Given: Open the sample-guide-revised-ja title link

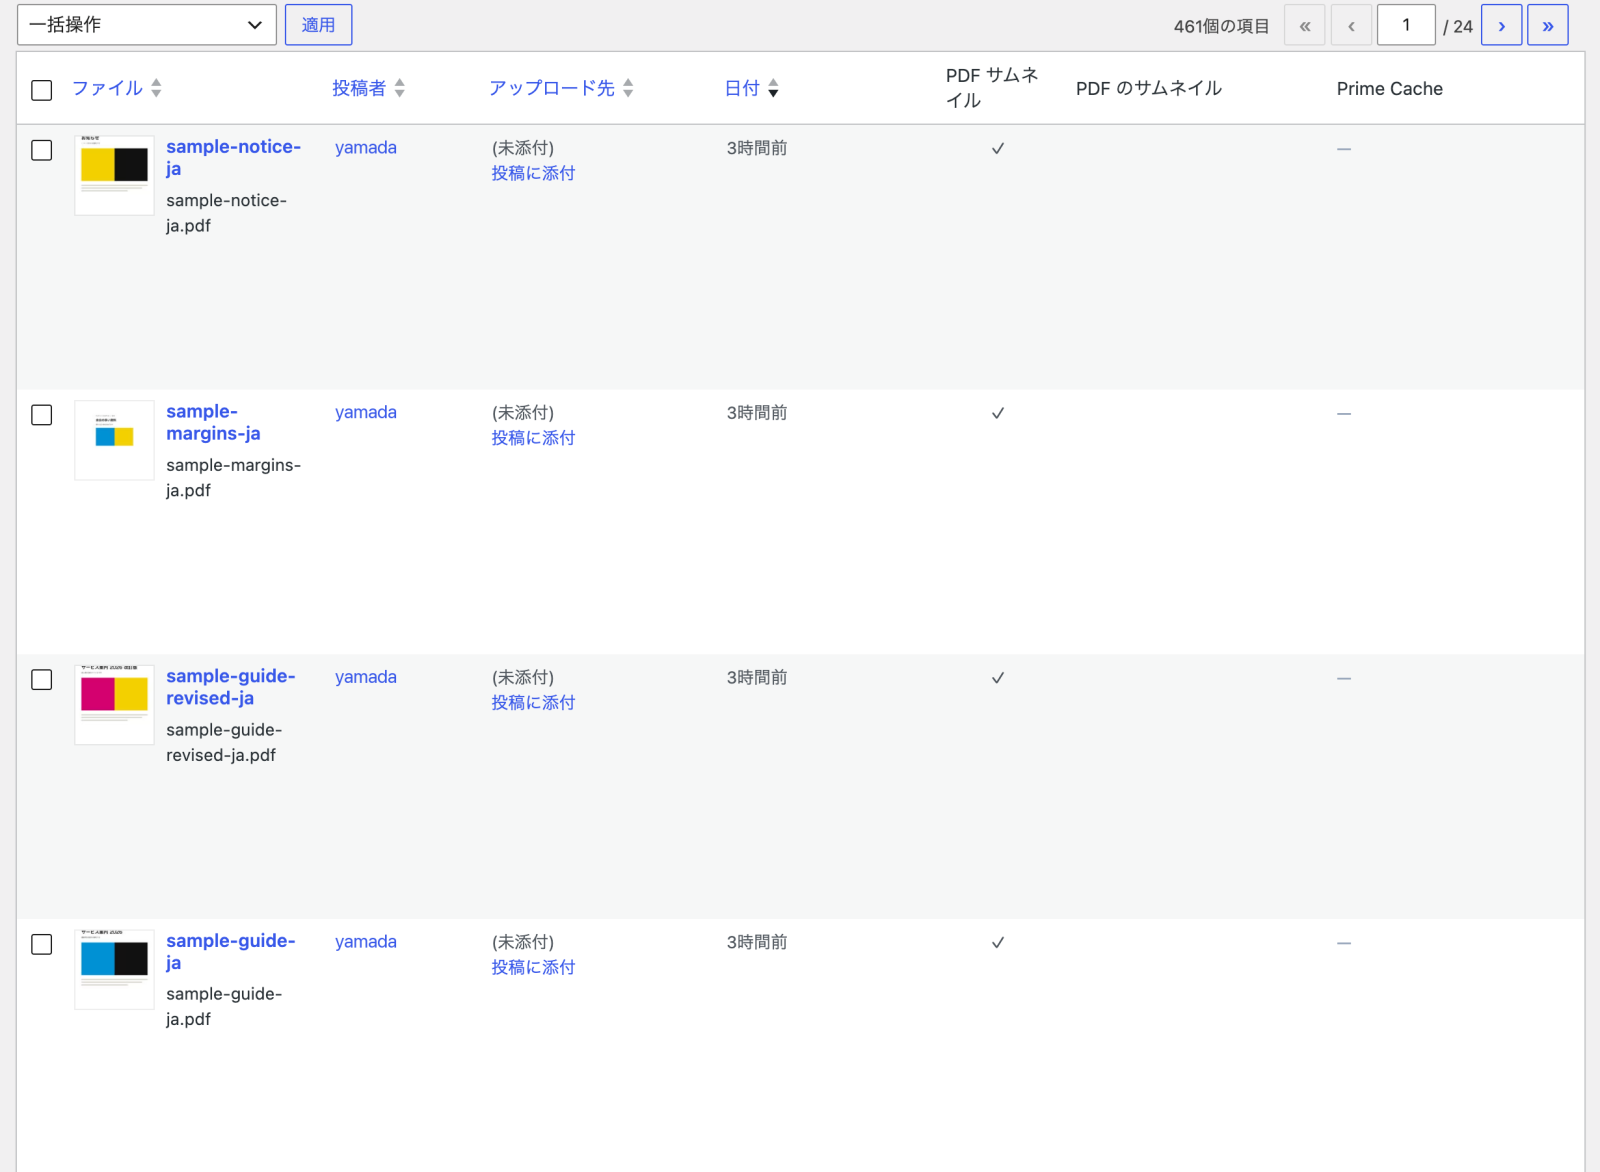Looking at the screenshot, I should click(231, 687).
